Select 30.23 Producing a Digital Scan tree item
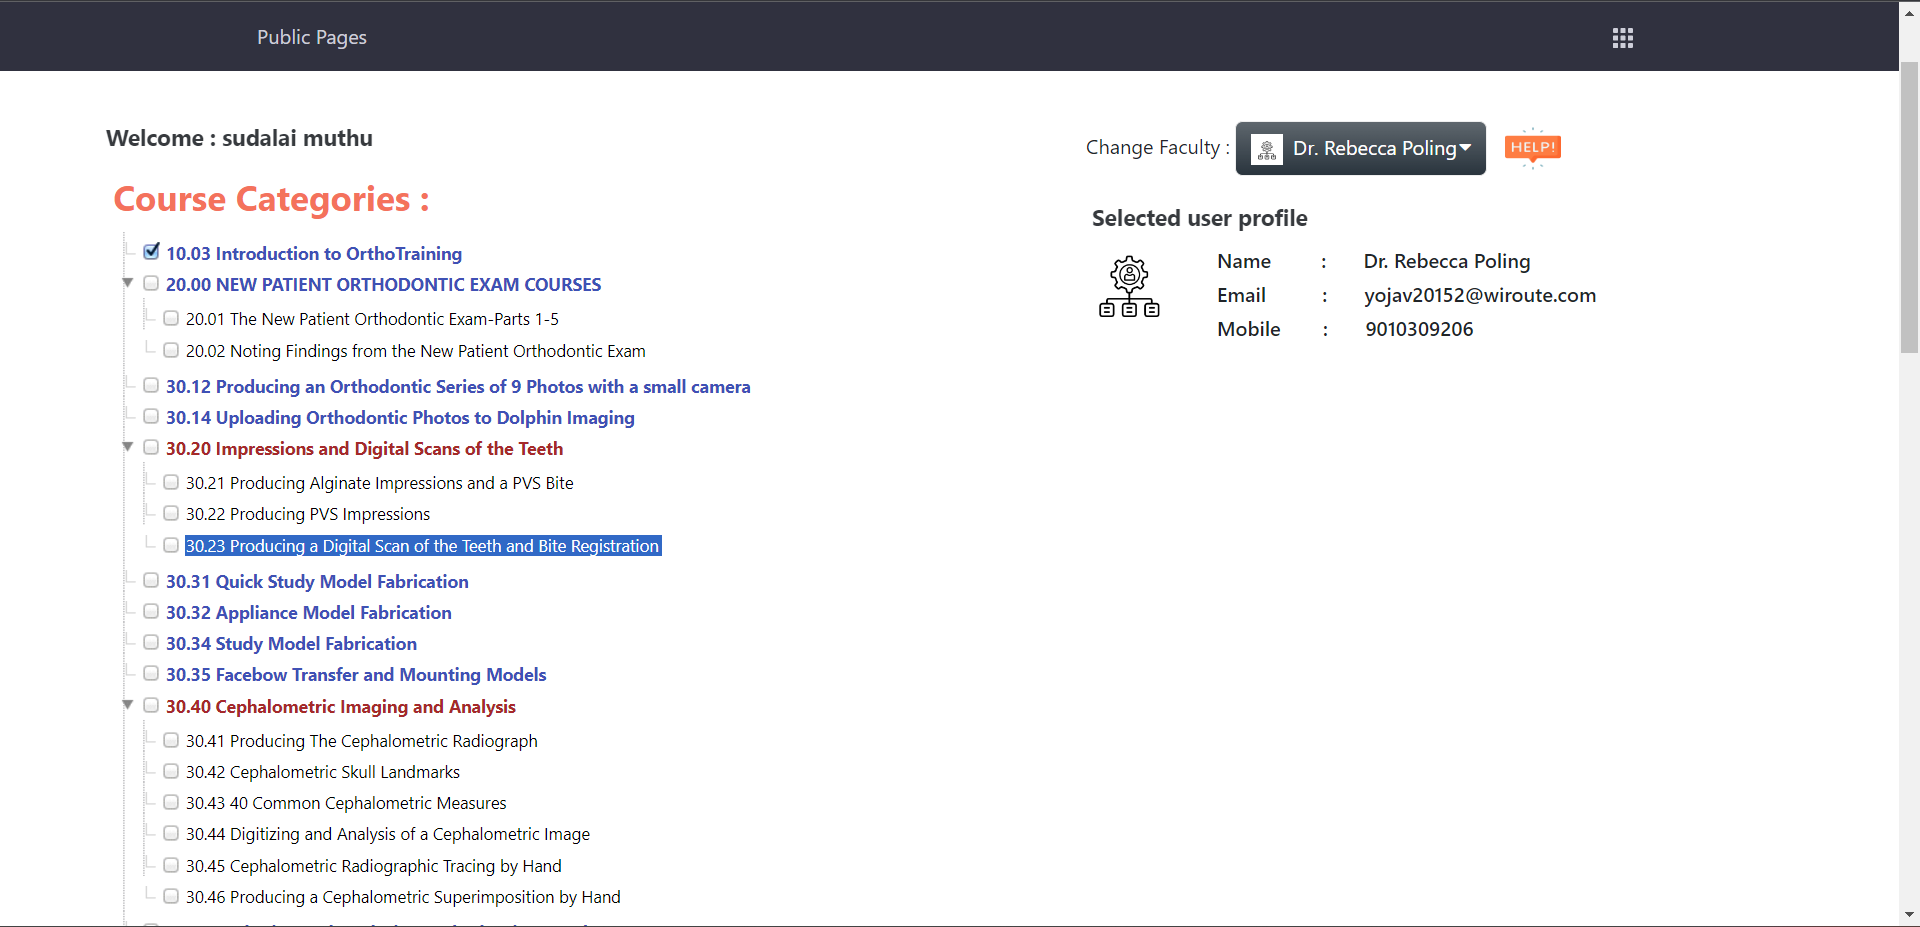Viewport: 1920px width, 927px height. point(422,546)
